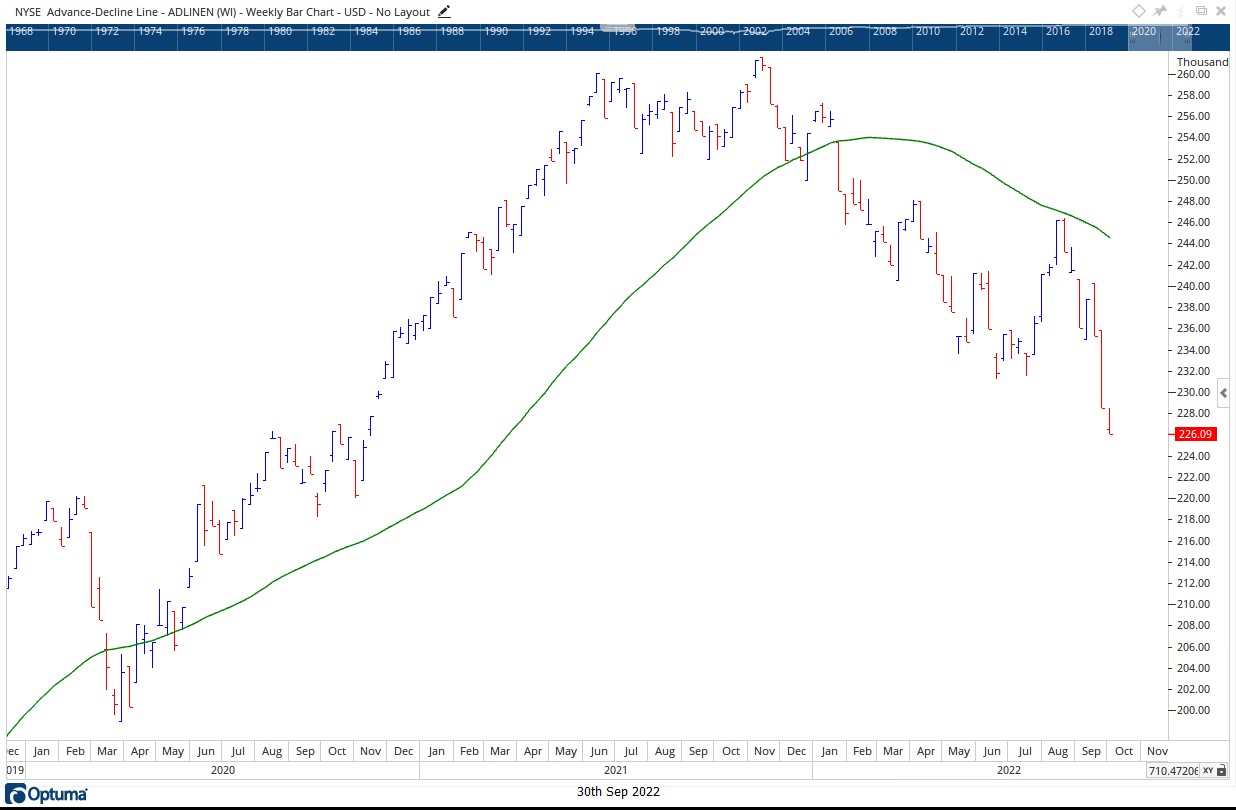This screenshot has height=810, width=1236.
Task: Click the coordinate value field 710.4720
Action: click(x=1172, y=771)
